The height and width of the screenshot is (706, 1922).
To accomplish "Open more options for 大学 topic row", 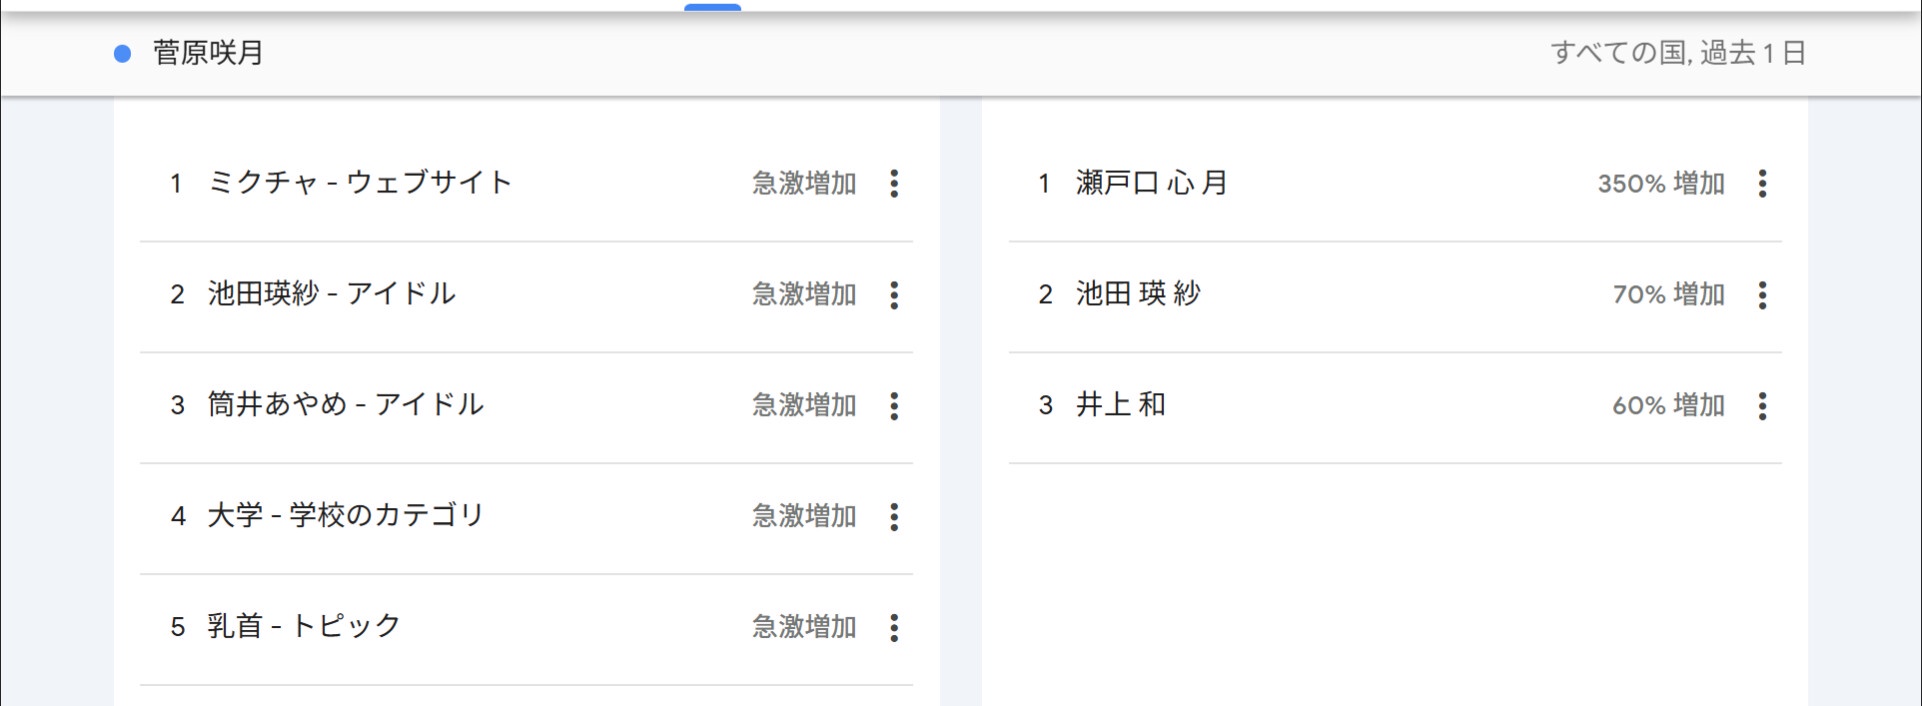I will click(894, 516).
